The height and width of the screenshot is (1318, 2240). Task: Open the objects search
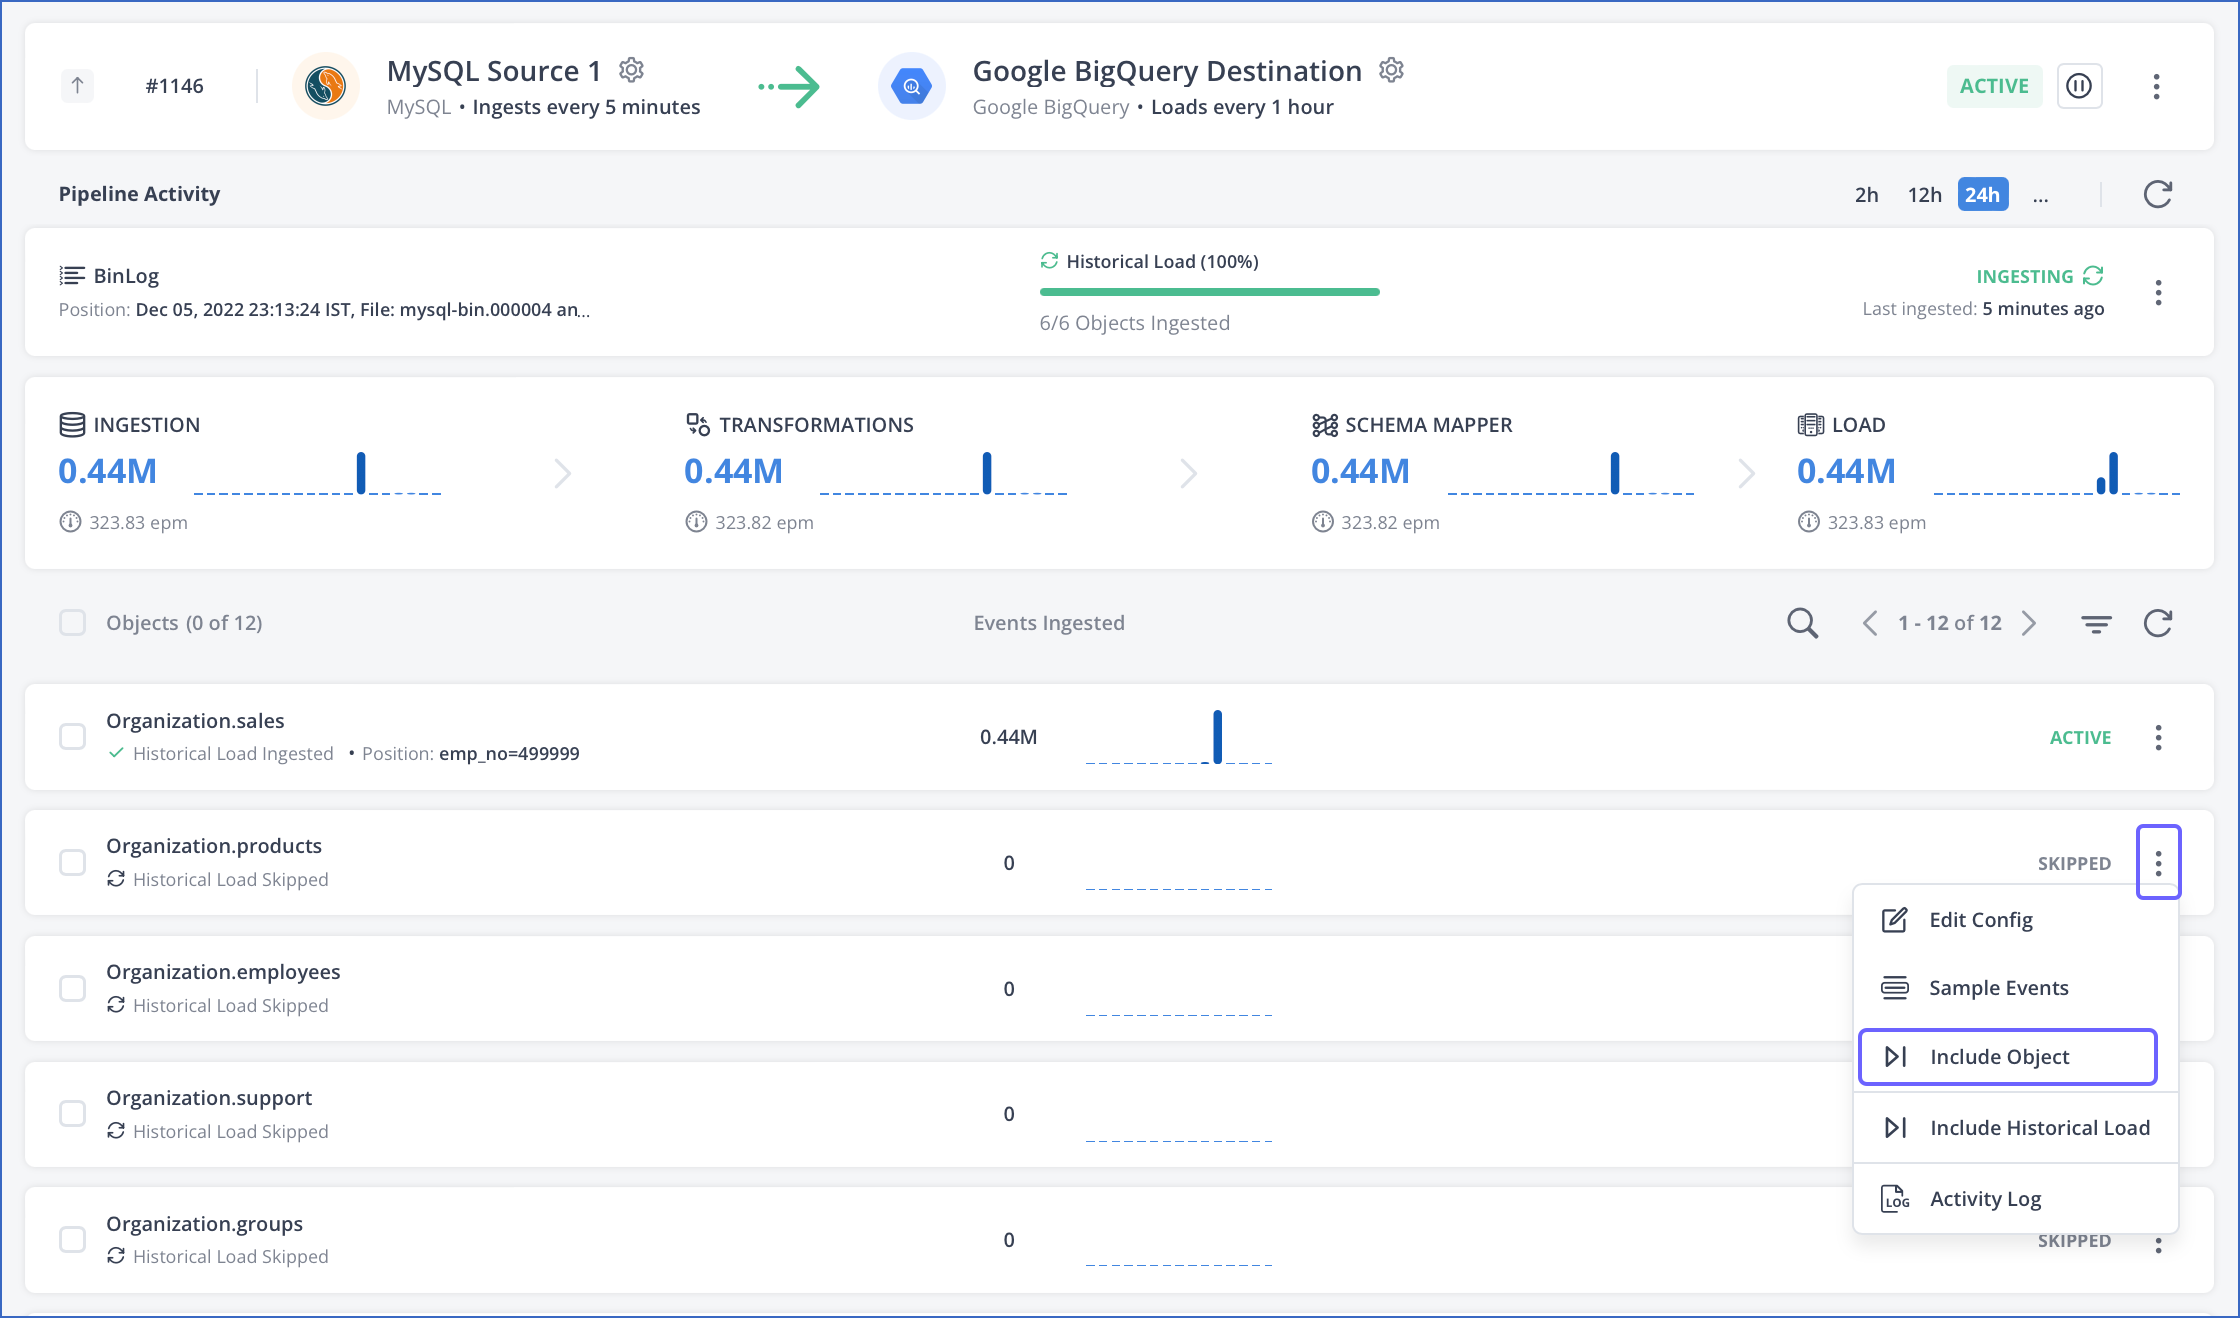coord(1802,622)
